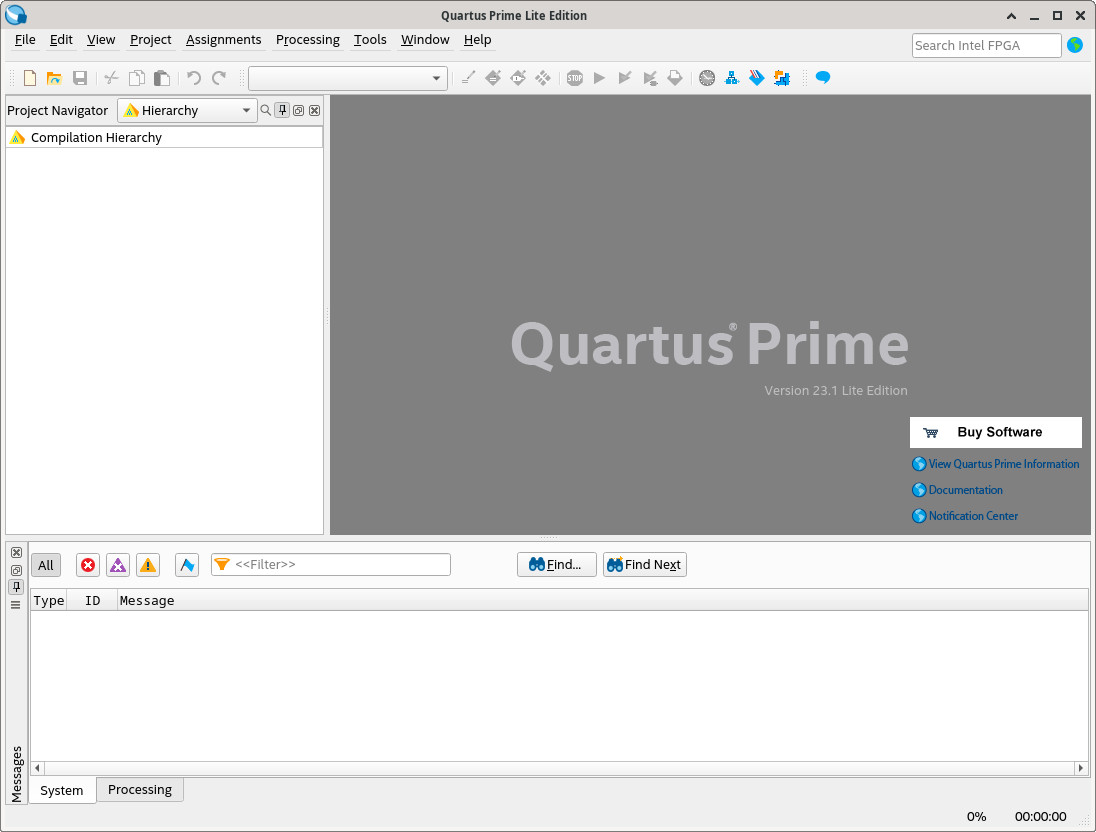The height and width of the screenshot is (832, 1096).
Task: Start Analysis and Synthesis icon
Action: (625, 78)
